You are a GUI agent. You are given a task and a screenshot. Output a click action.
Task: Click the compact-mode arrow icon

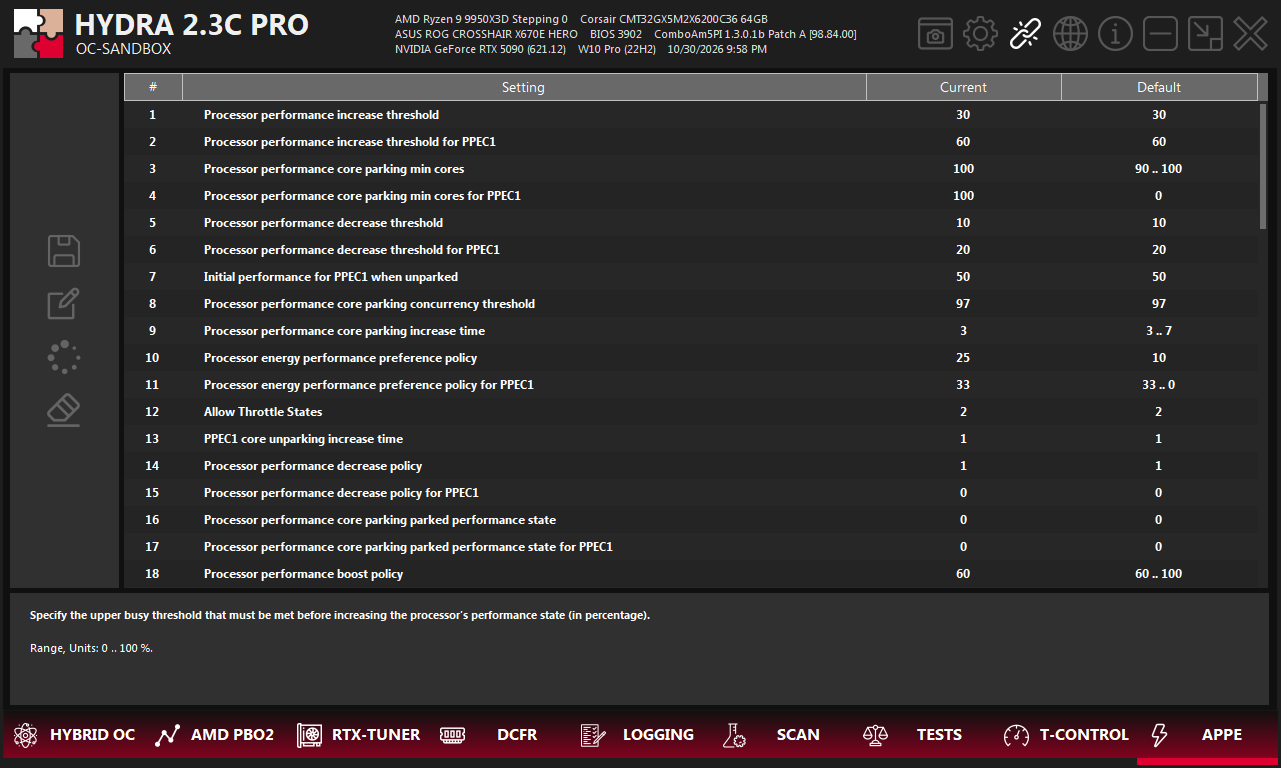[1205, 34]
